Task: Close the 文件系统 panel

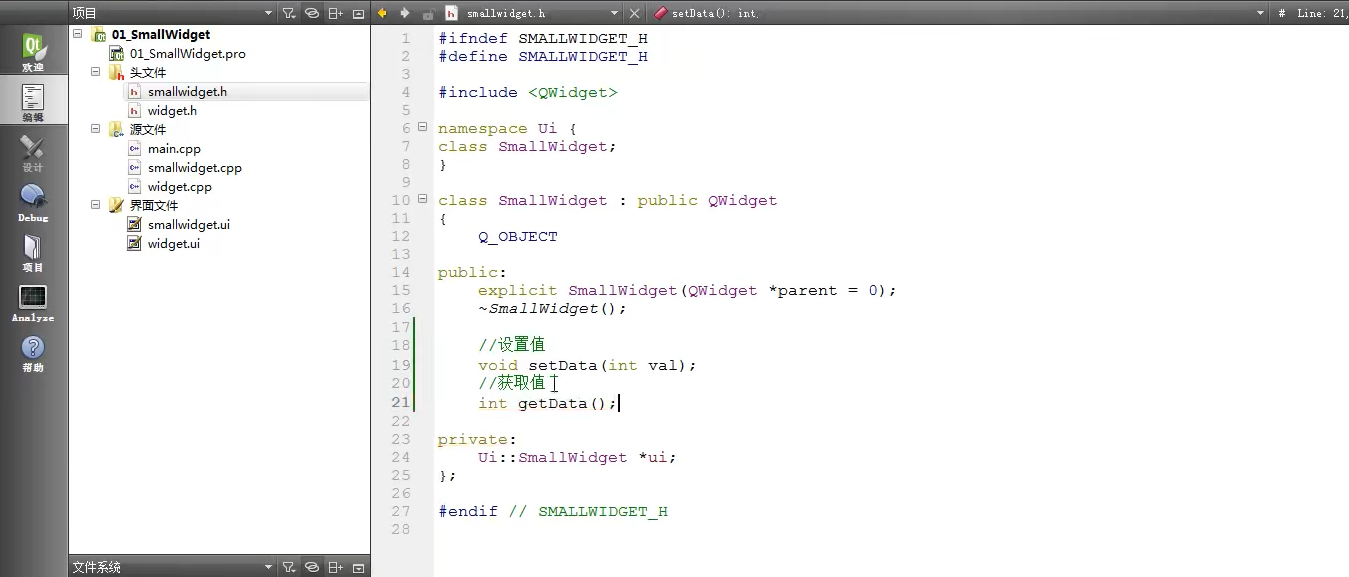Action: (358, 567)
